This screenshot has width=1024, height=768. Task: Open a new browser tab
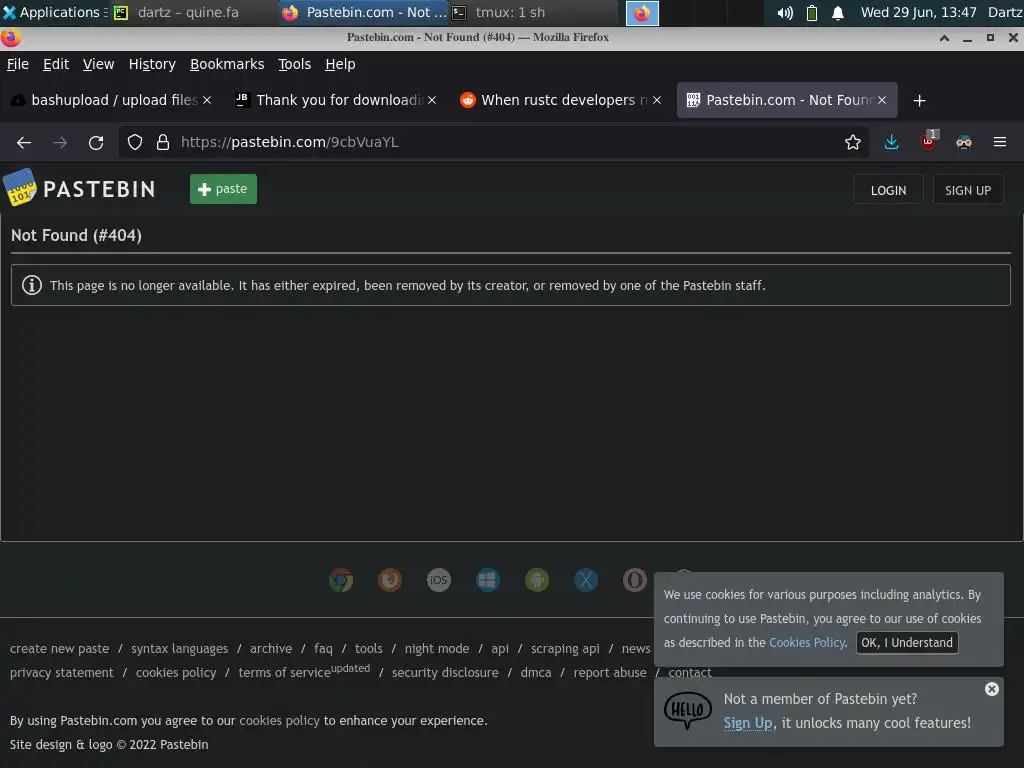pyautogui.click(x=920, y=101)
